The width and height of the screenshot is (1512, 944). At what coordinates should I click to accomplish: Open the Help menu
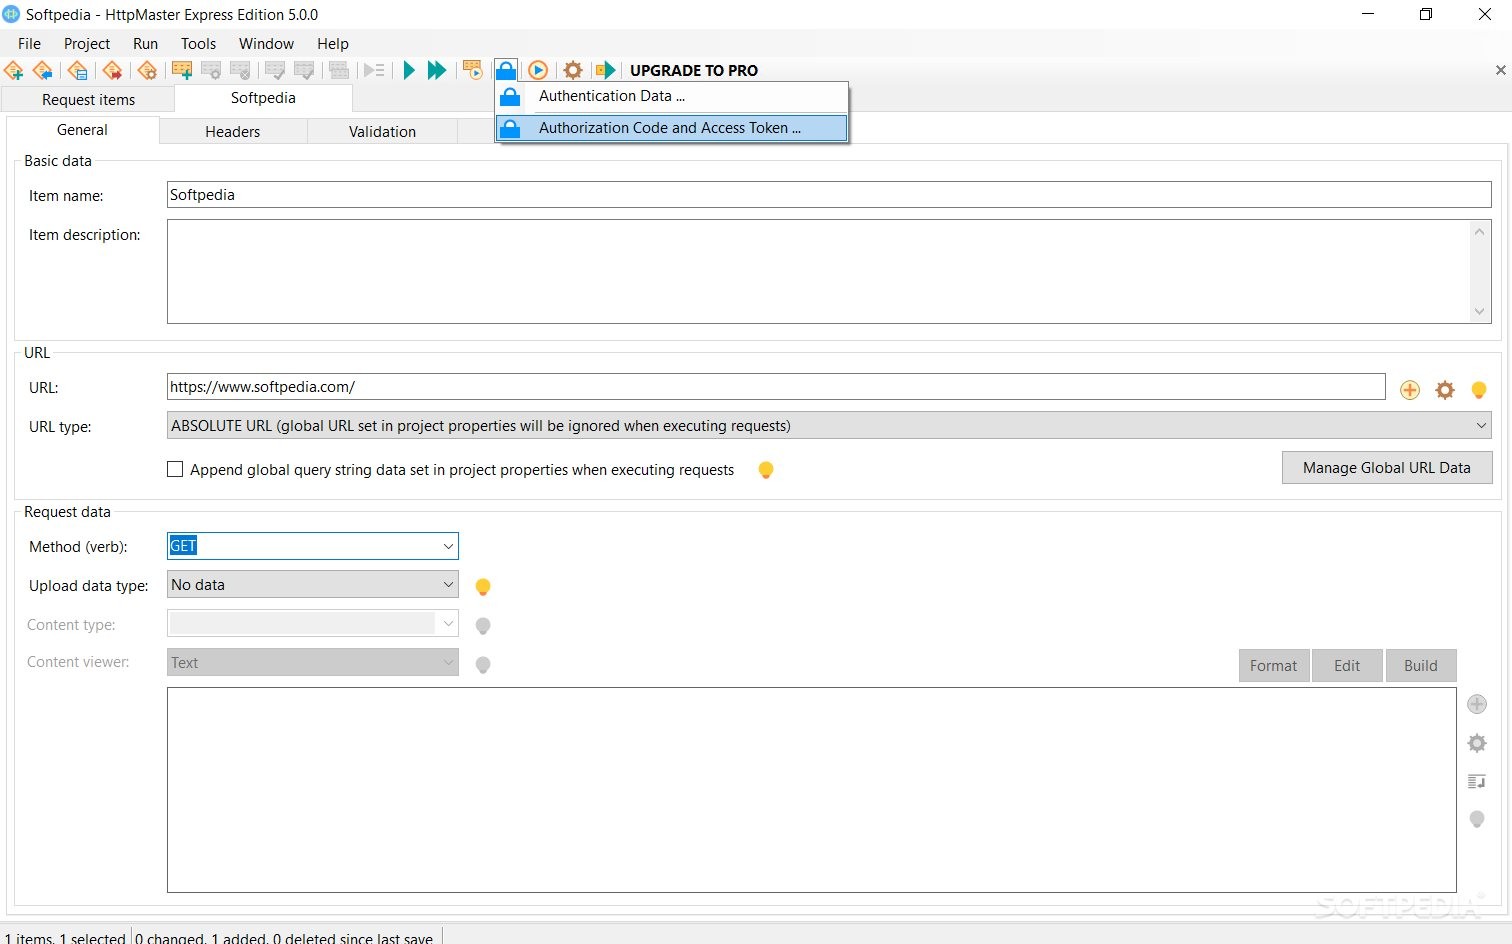pyautogui.click(x=333, y=44)
